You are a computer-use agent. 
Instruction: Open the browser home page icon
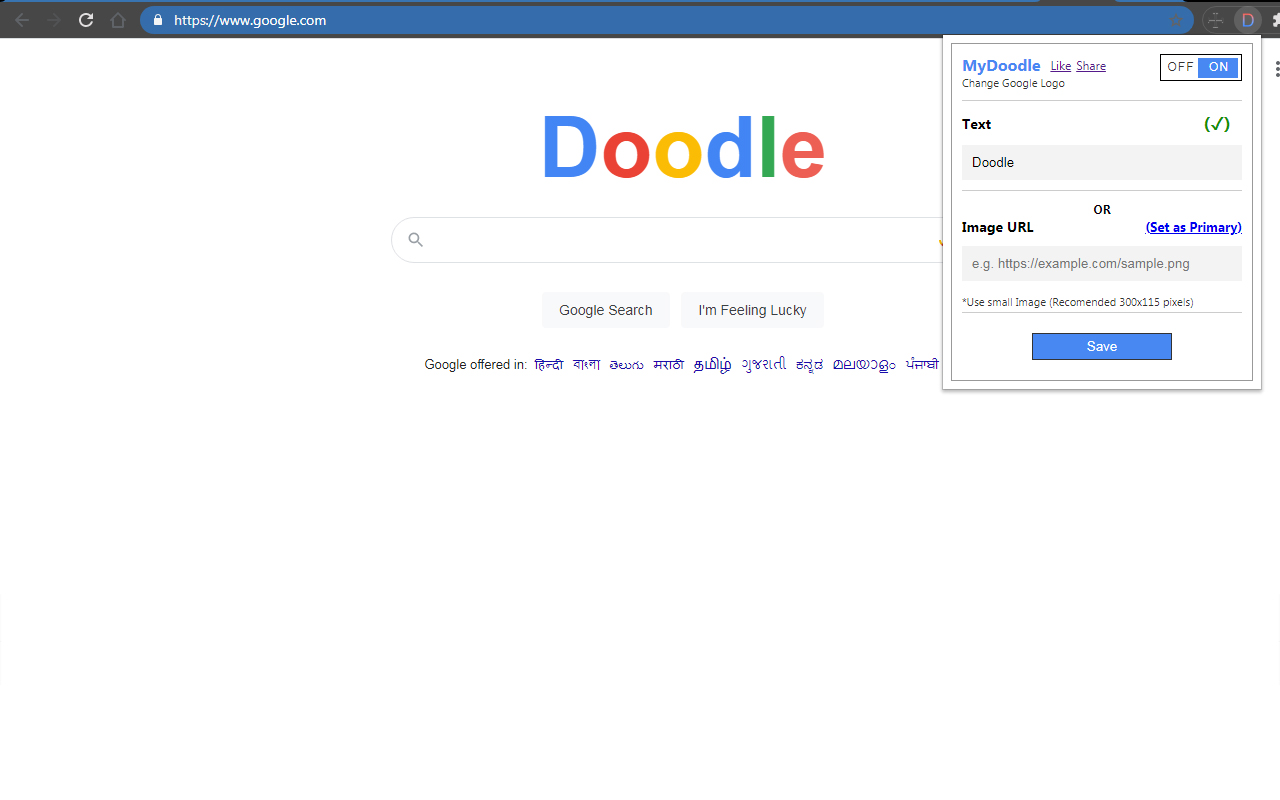118,19
